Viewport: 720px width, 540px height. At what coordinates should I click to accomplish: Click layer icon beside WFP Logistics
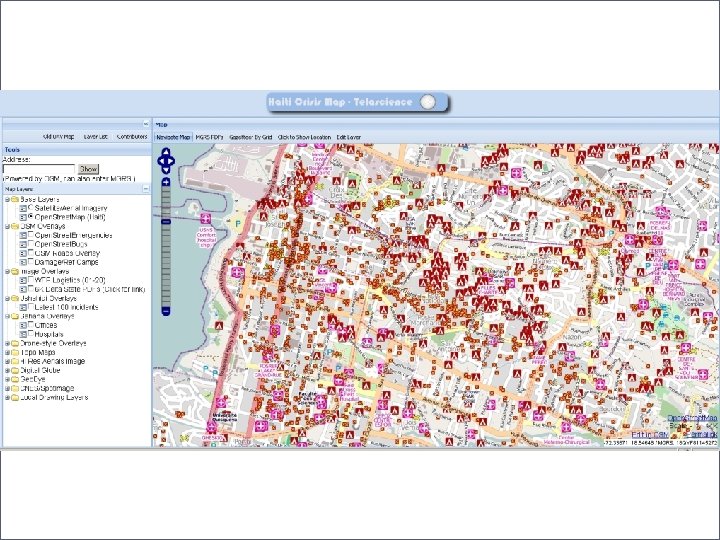[23, 281]
